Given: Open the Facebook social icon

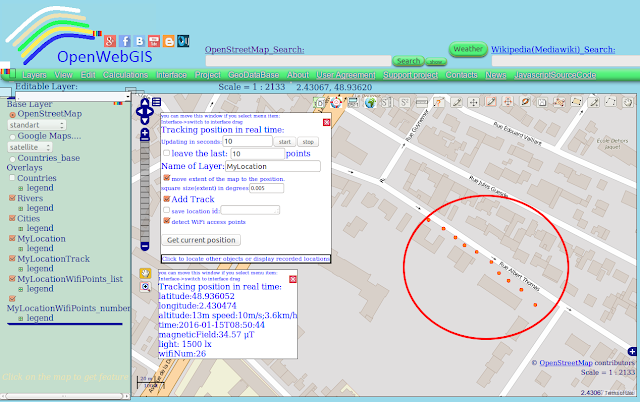Looking at the screenshot, I should pyautogui.click(x=125, y=41).
